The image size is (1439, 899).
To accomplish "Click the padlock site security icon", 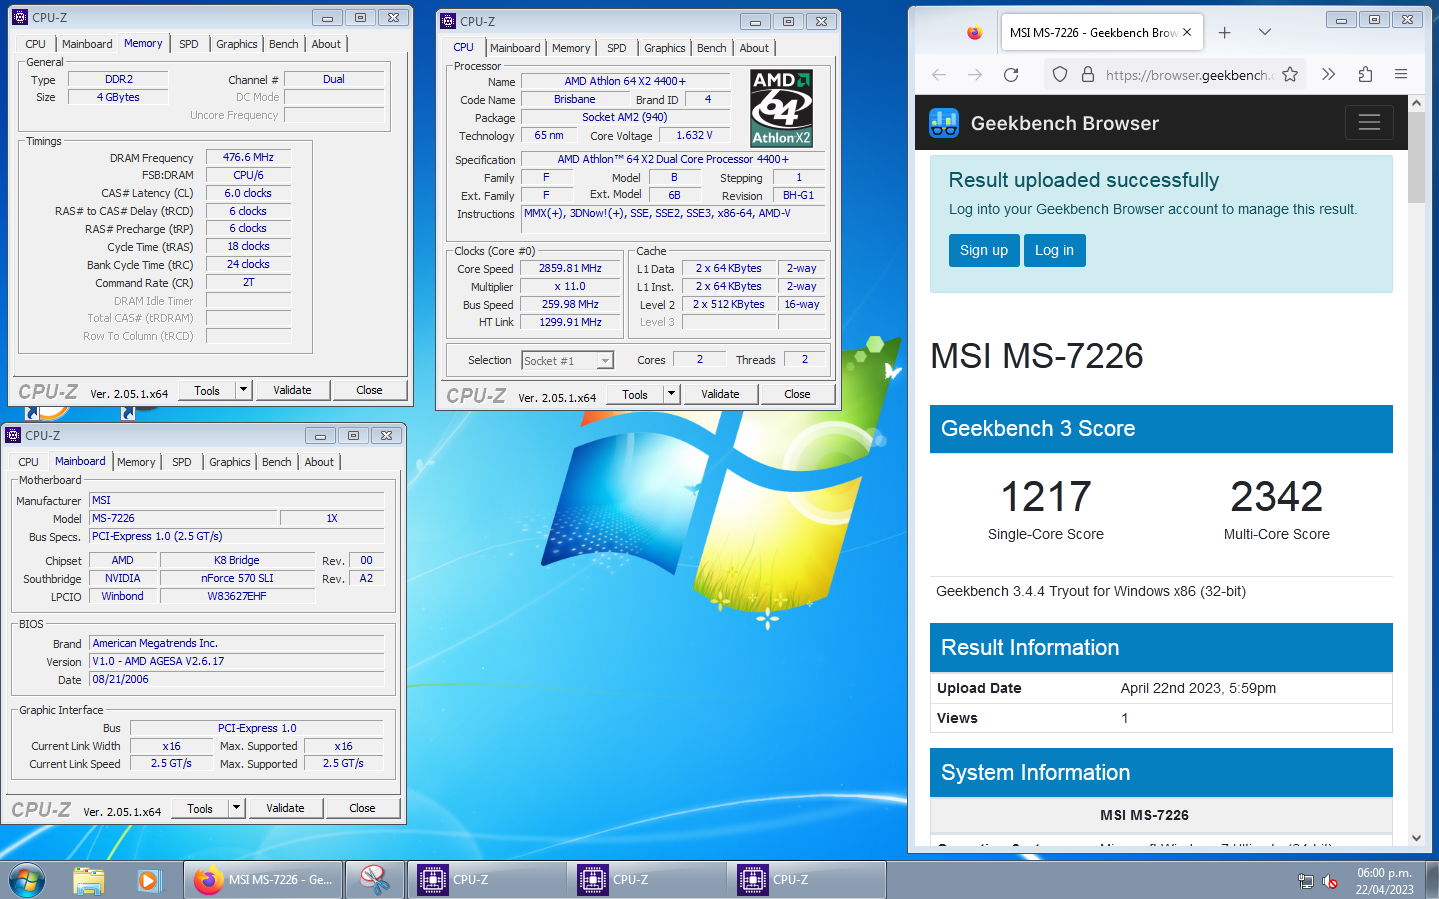I will pos(1087,74).
